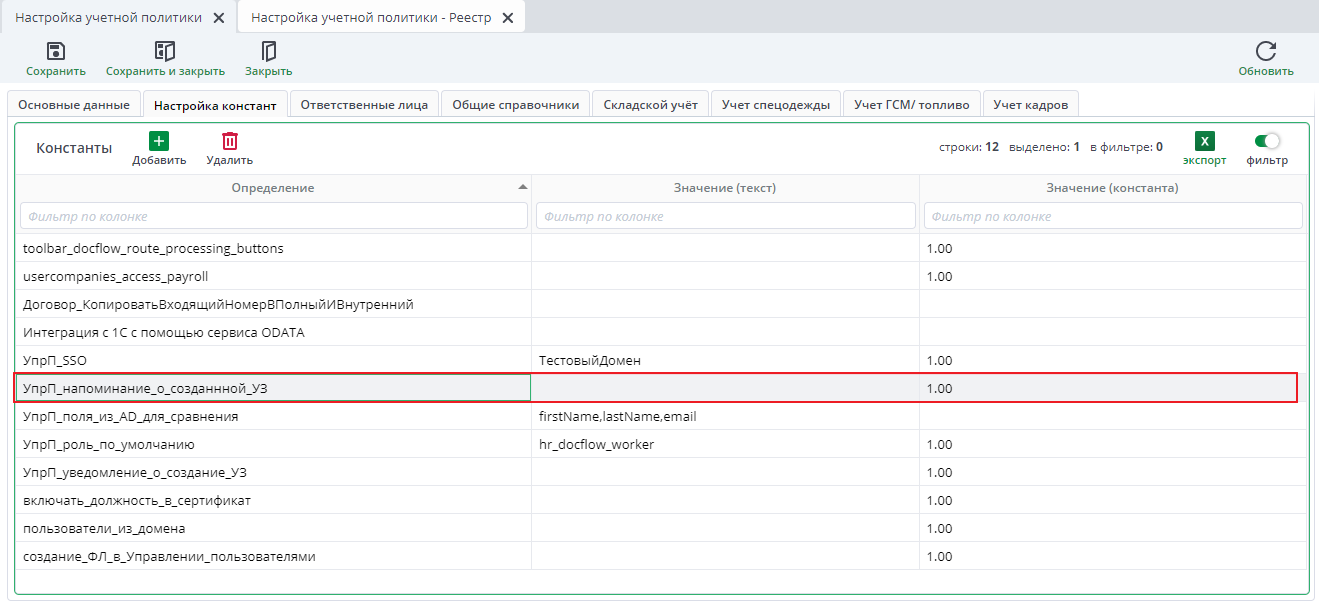This screenshot has width=1319, height=607.
Task: Export table using Excel экспорт icon
Action: pos(1204,142)
